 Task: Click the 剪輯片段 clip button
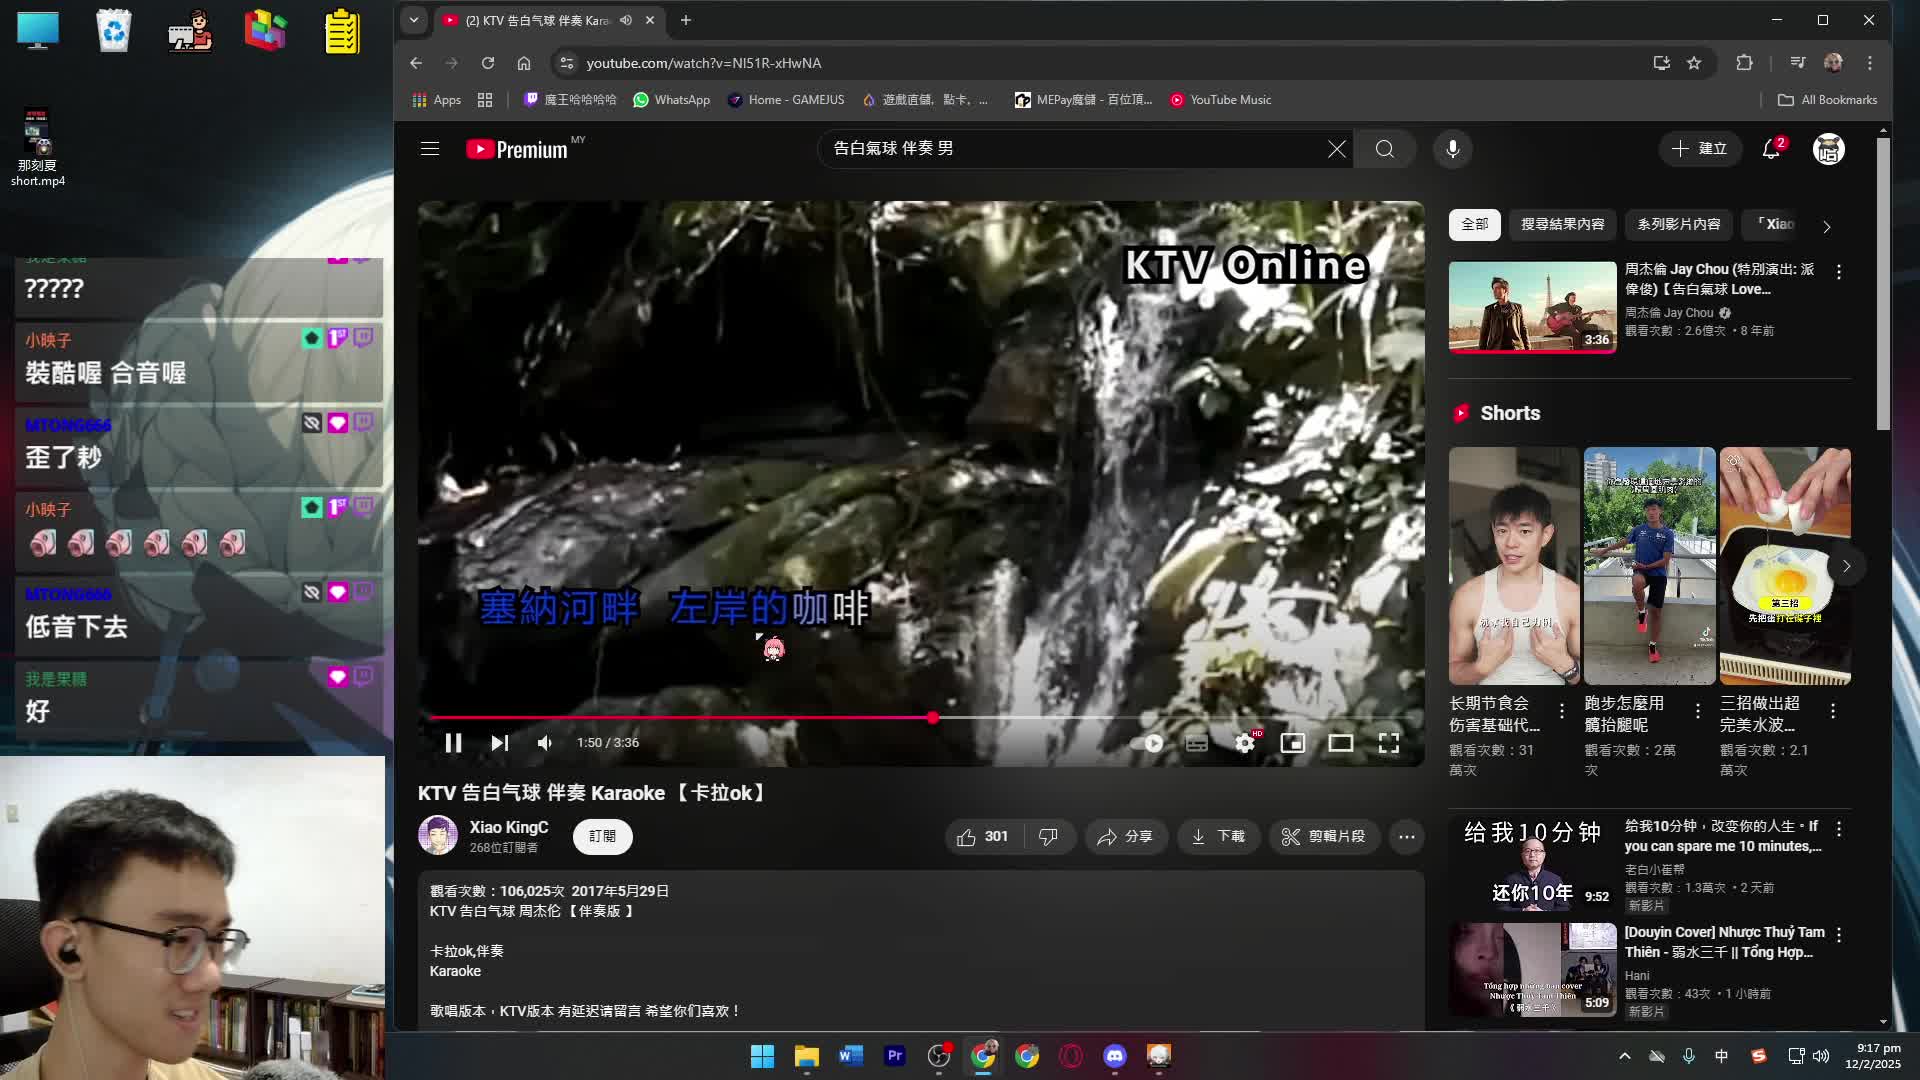click(1324, 837)
